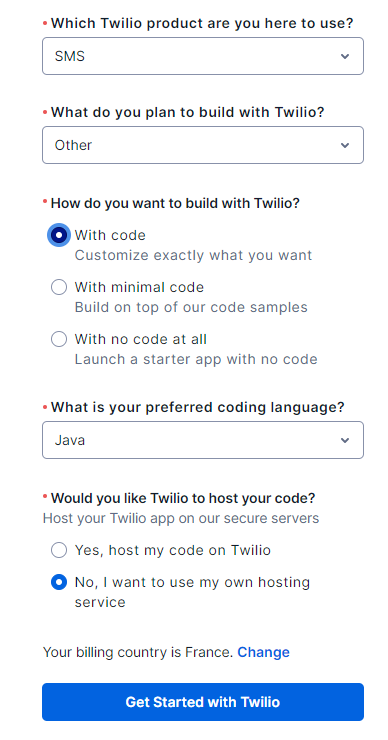Open the Twilio product dropdown showing SMS
This screenshot has width=388, height=740.
tap(202, 56)
